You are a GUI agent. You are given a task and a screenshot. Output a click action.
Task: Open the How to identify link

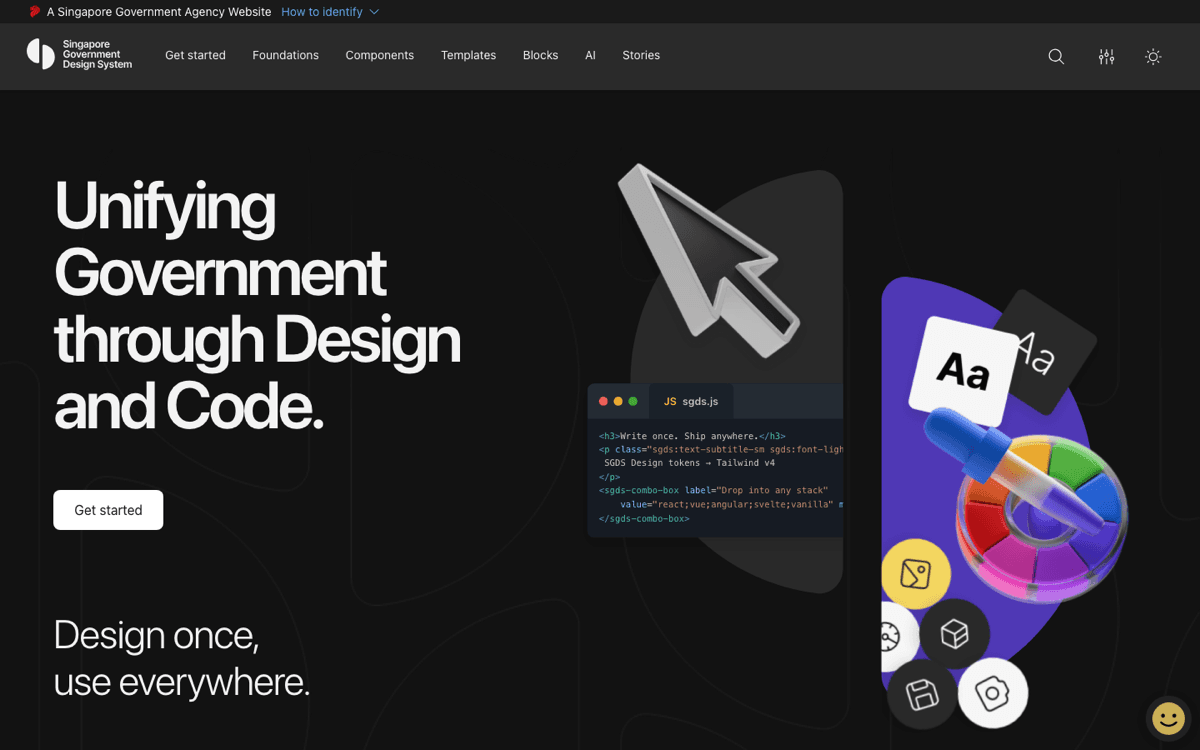pos(322,12)
